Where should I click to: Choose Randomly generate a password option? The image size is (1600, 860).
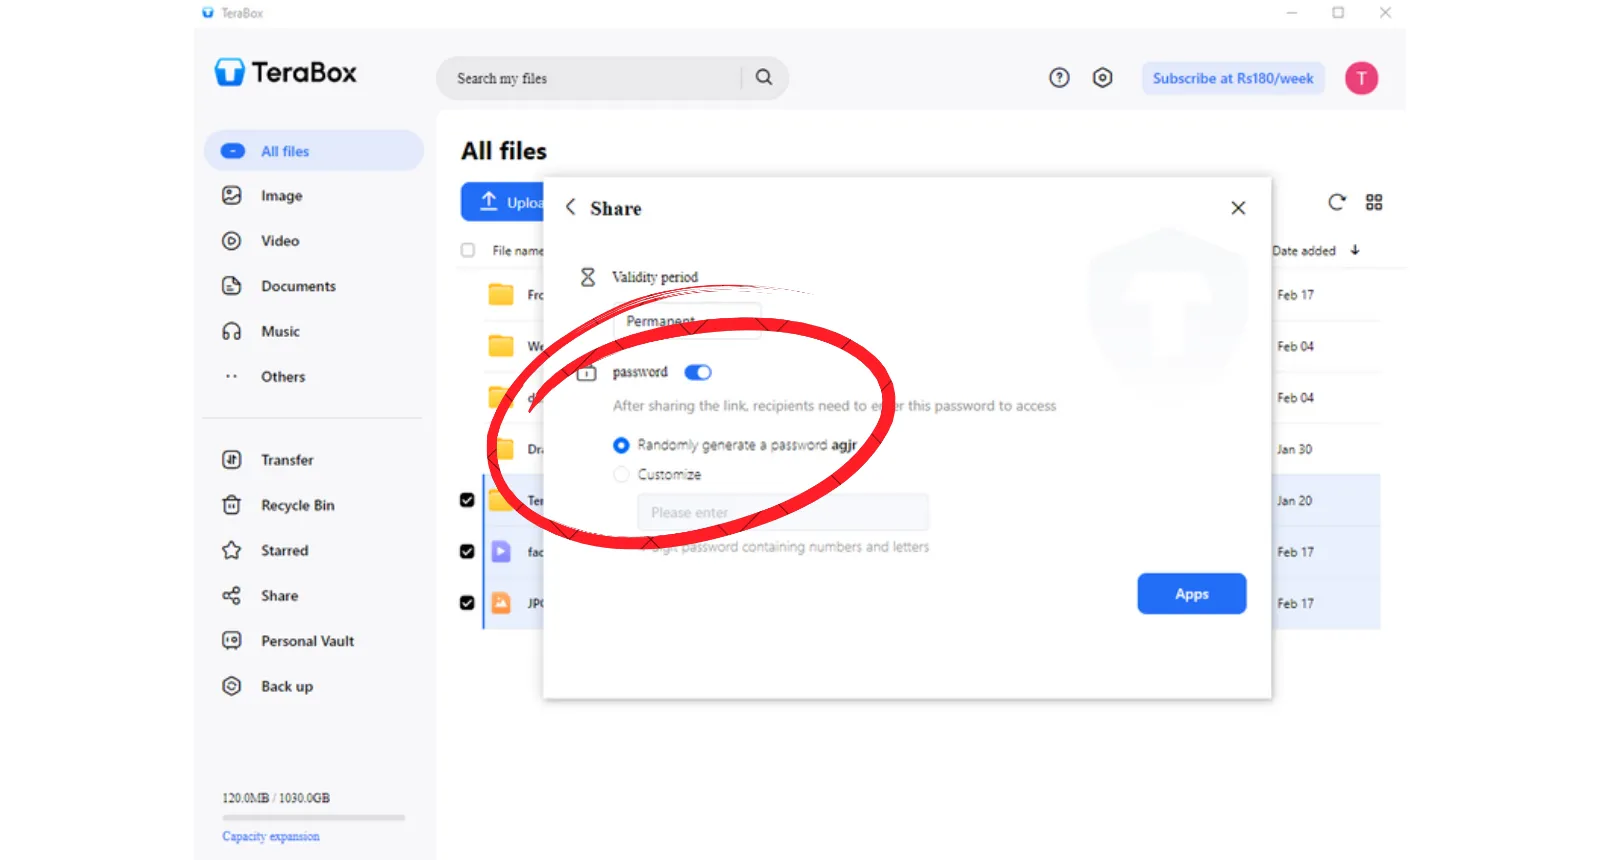coord(622,445)
